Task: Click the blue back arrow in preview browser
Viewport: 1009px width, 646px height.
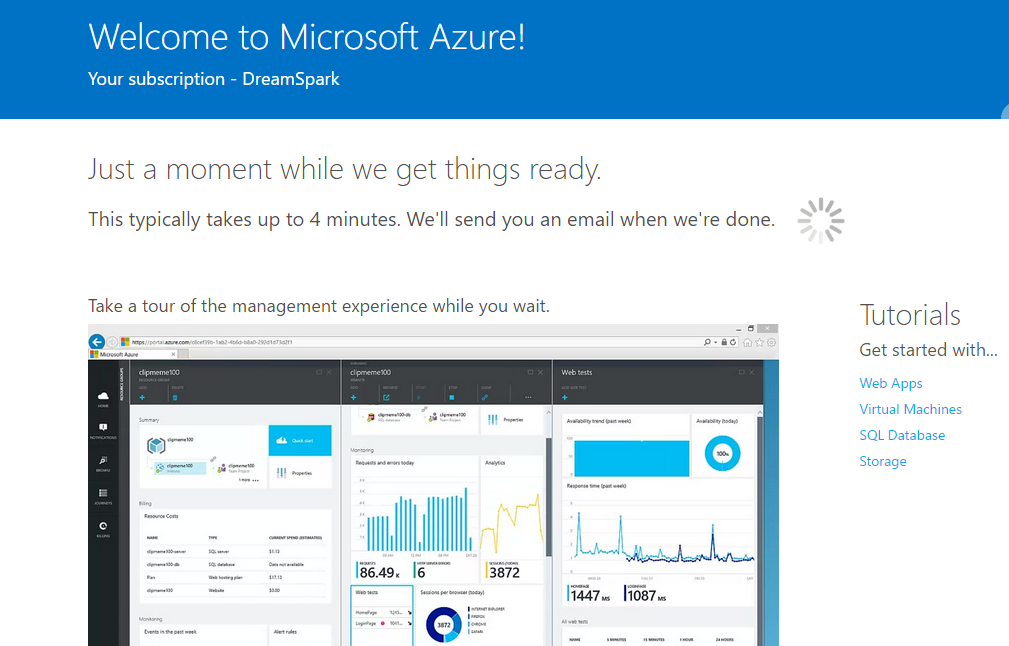Action: pyautogui.click(x=97, y=342)
